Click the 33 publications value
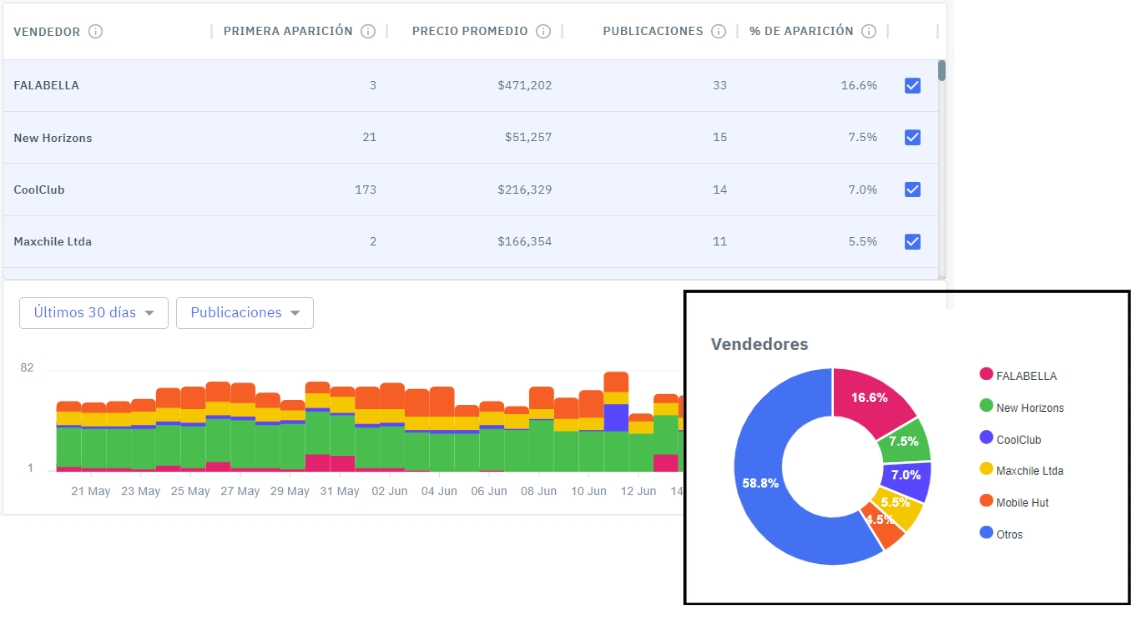Image resolution: width=1143 pixels, height=618 pixels. [x=719, y=85]
